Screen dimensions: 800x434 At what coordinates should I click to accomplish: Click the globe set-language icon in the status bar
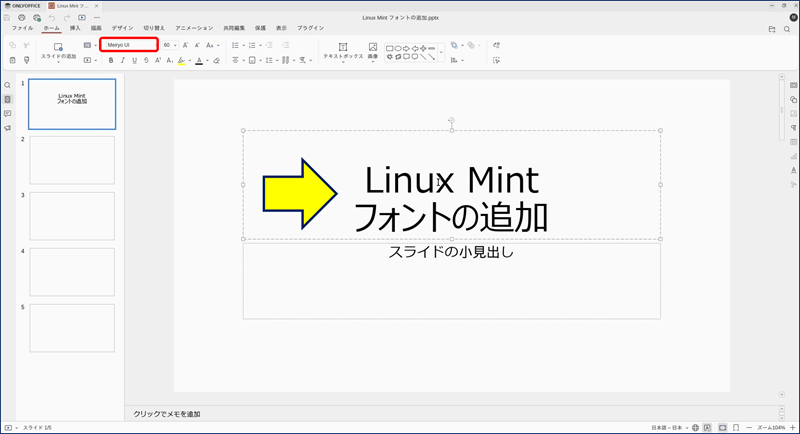click(695, 427)
